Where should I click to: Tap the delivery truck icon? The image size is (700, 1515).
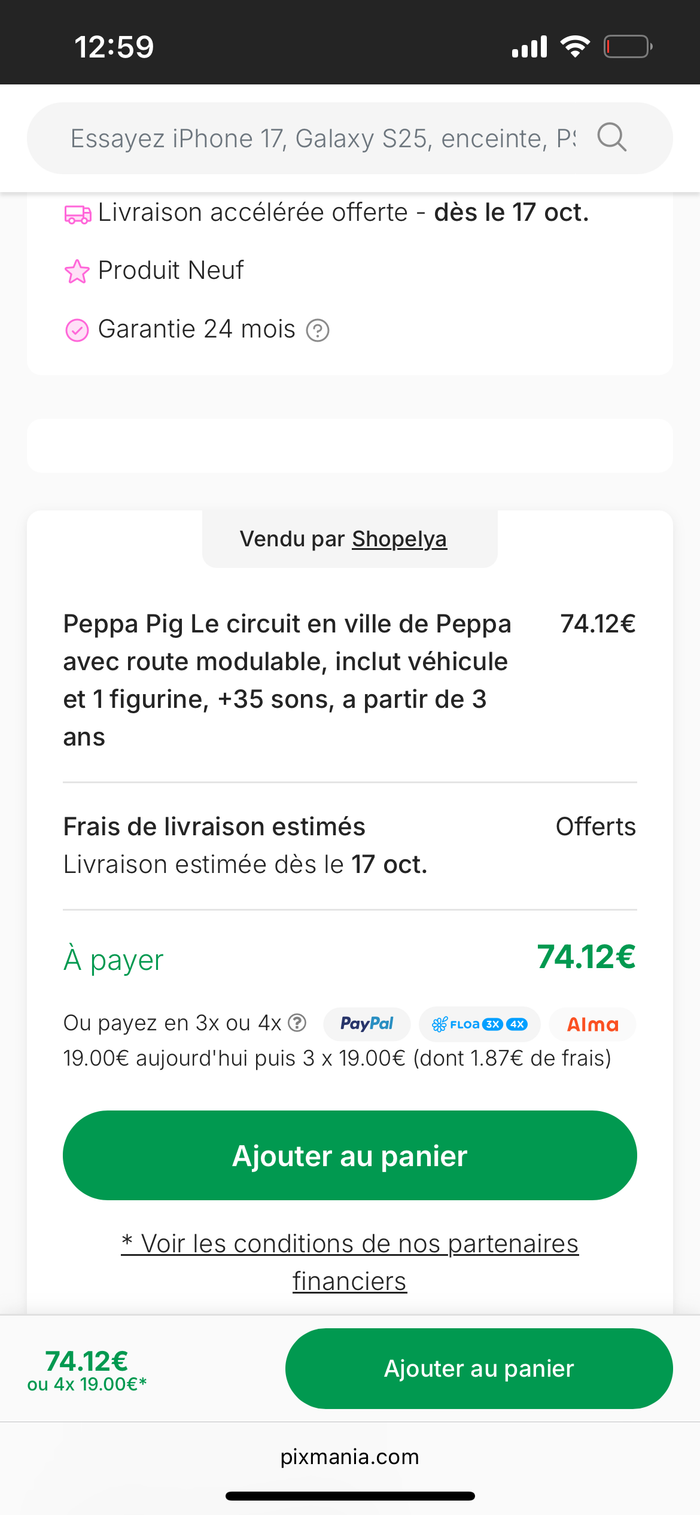pos(77,214)
